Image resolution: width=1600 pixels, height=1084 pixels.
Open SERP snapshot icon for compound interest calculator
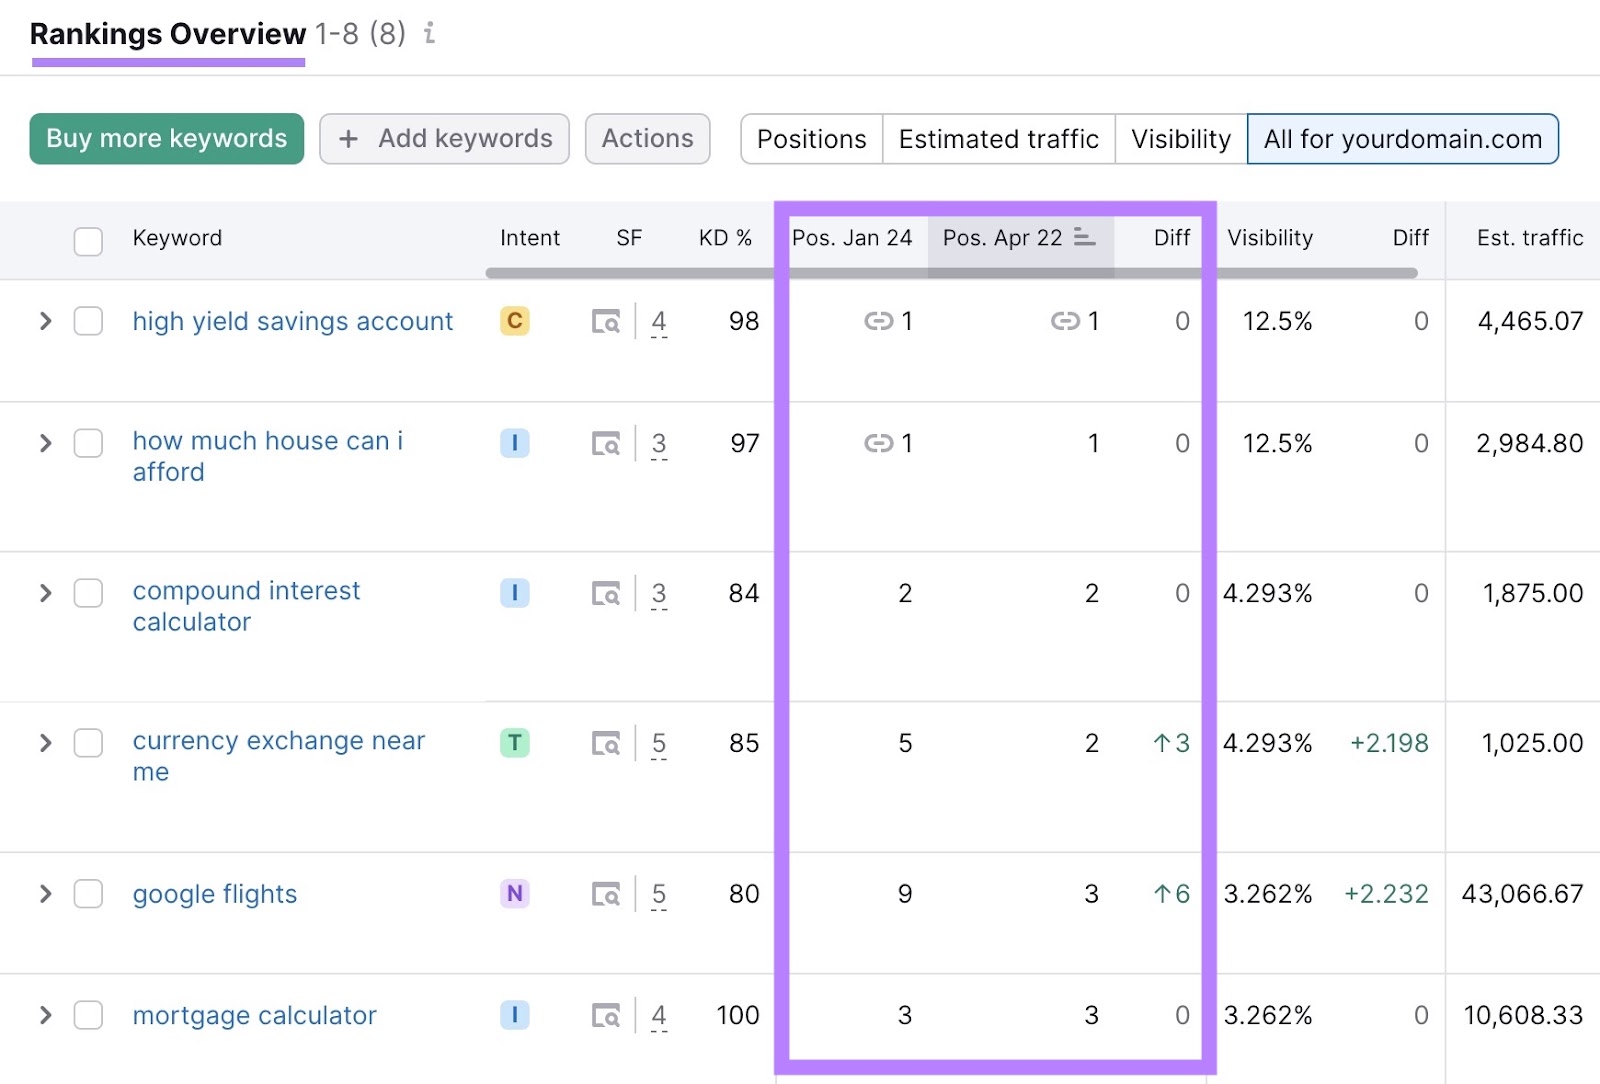[606, 593]
